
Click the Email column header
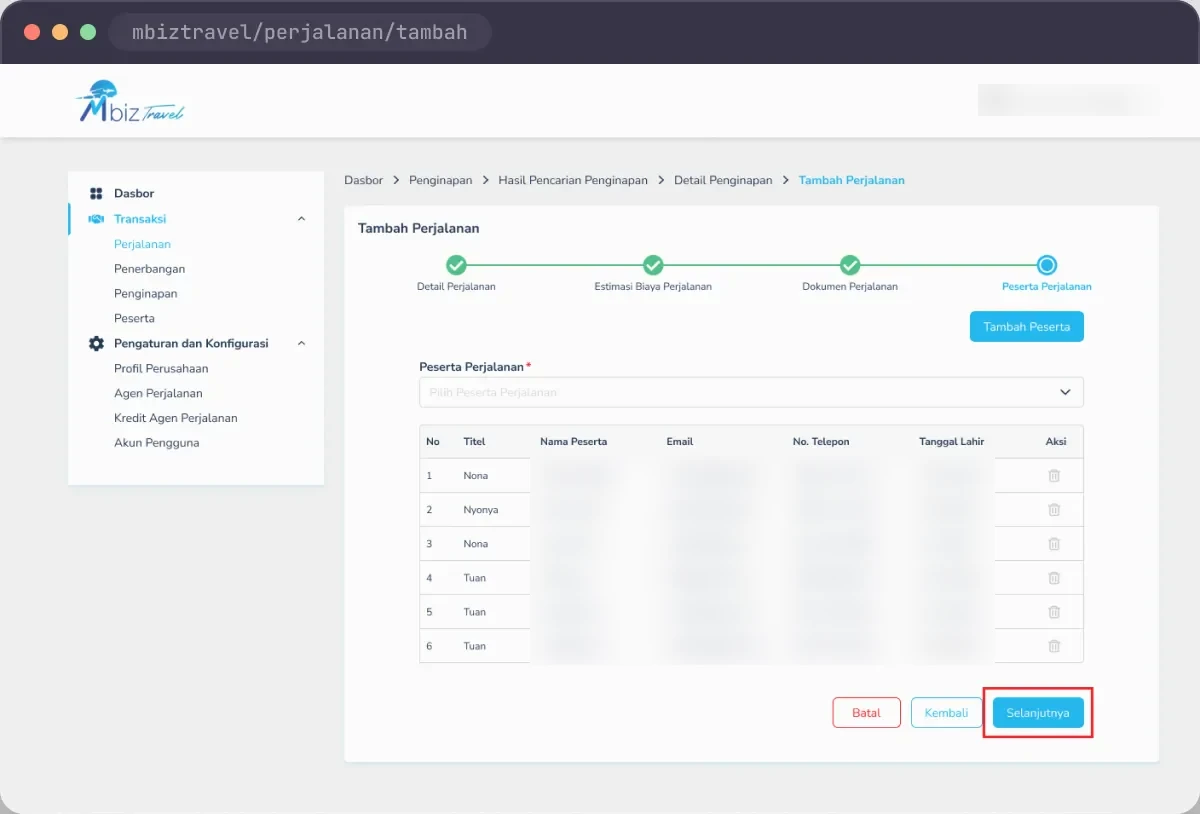coord(680,442)
